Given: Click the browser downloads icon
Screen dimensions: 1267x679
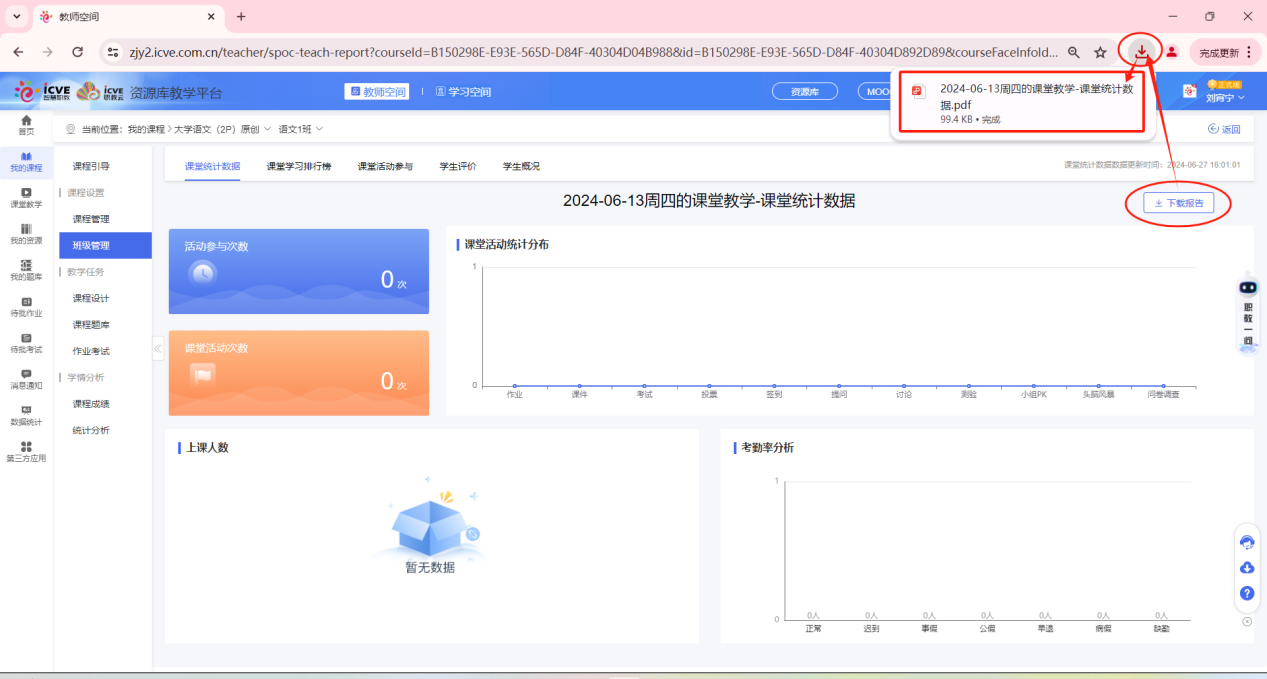Looking at the screenshot, I should click(1142, 51).
